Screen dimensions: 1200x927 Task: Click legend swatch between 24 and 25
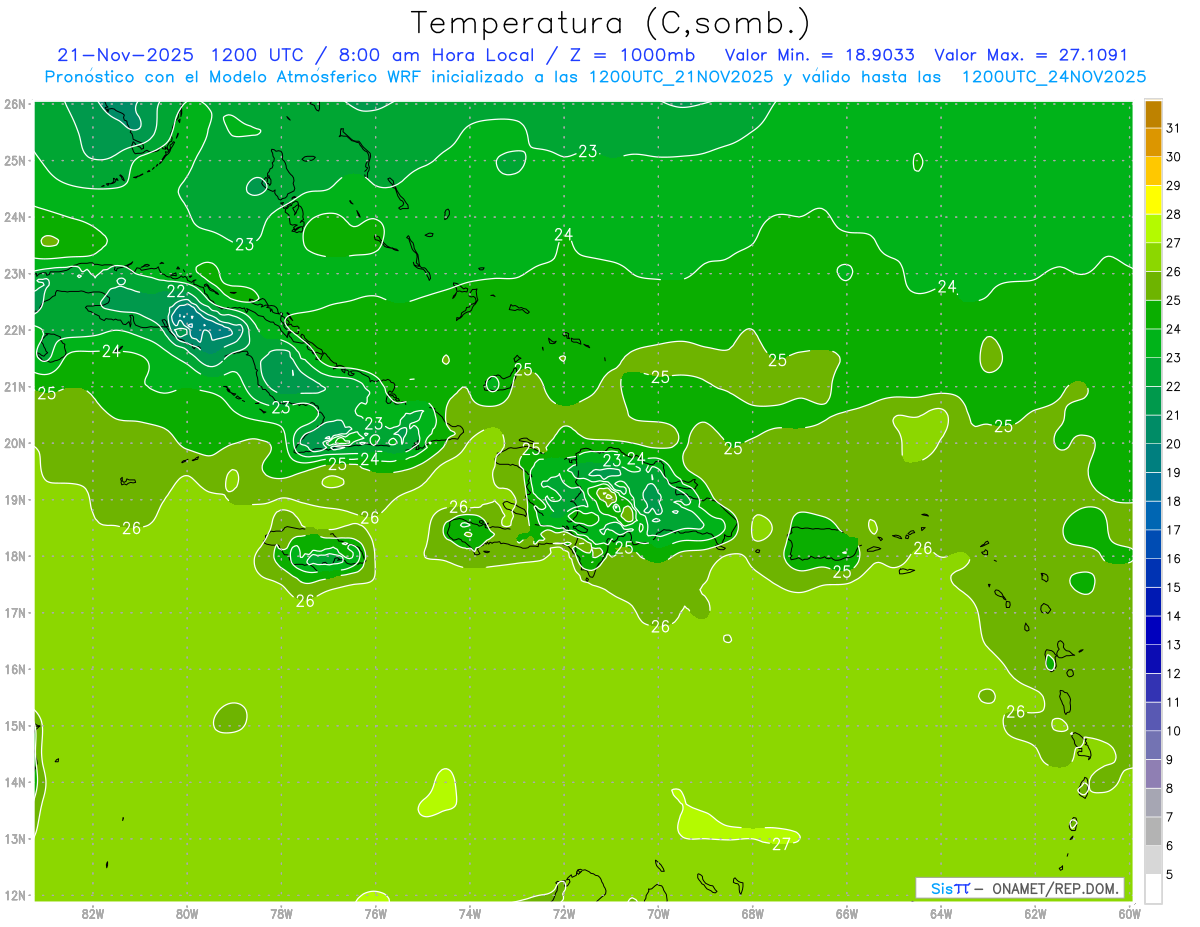1153,314
